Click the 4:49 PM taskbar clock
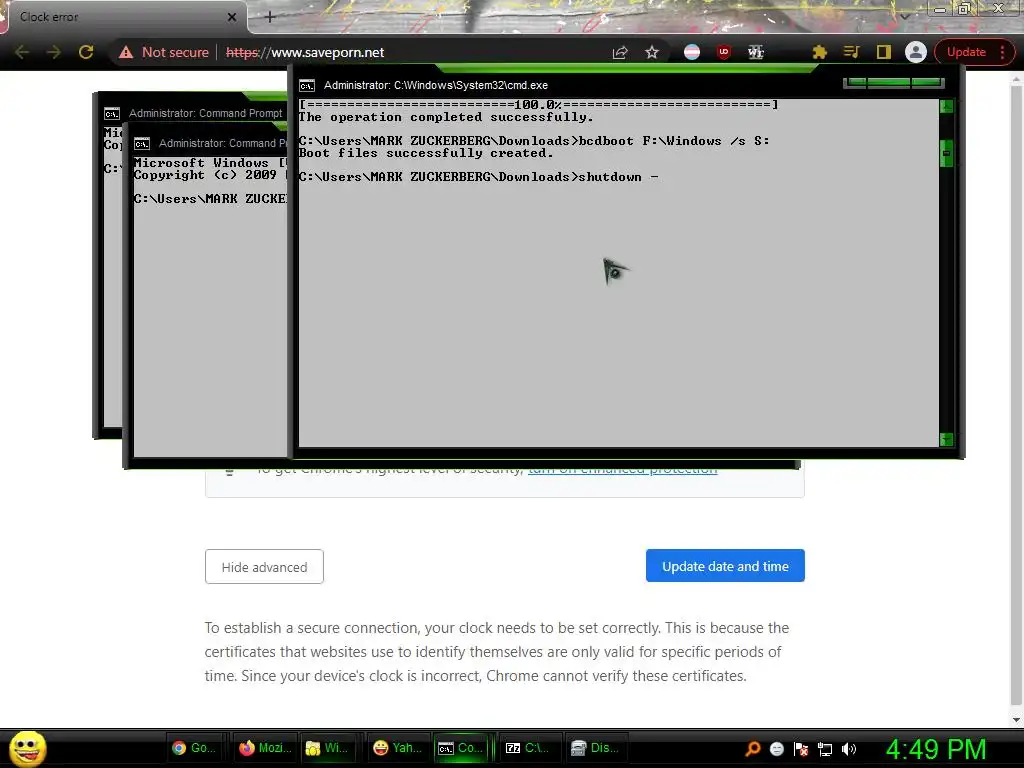This screenshot has width=1024, height=768. click(936, 749)
